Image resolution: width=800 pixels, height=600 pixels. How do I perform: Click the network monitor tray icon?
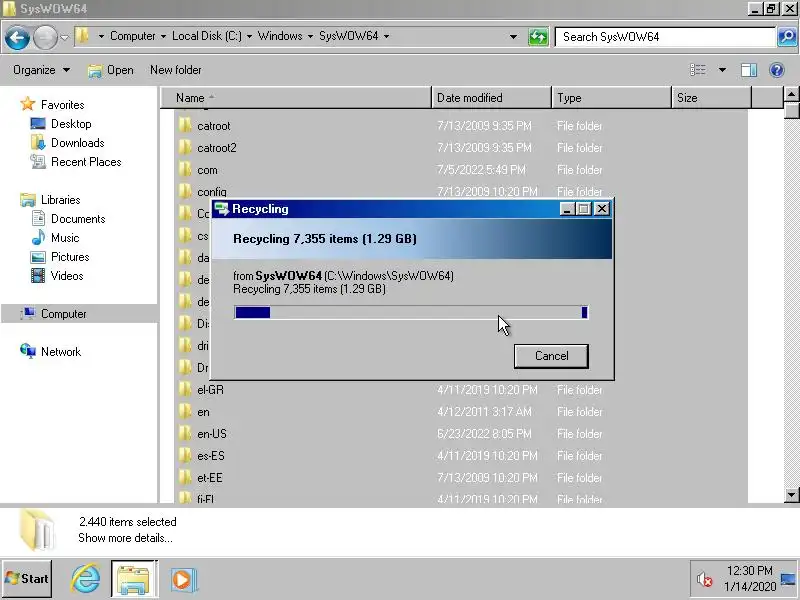[788, 579]
